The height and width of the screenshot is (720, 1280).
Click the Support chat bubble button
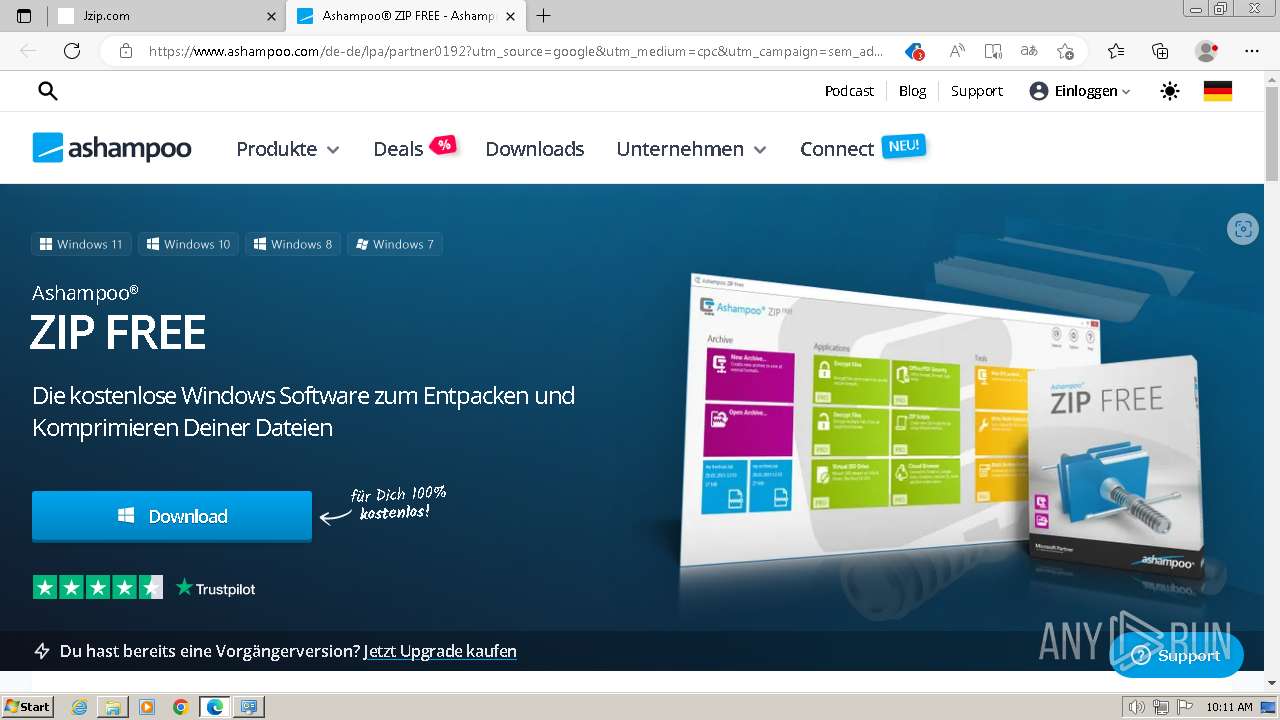click(1176, 656)
